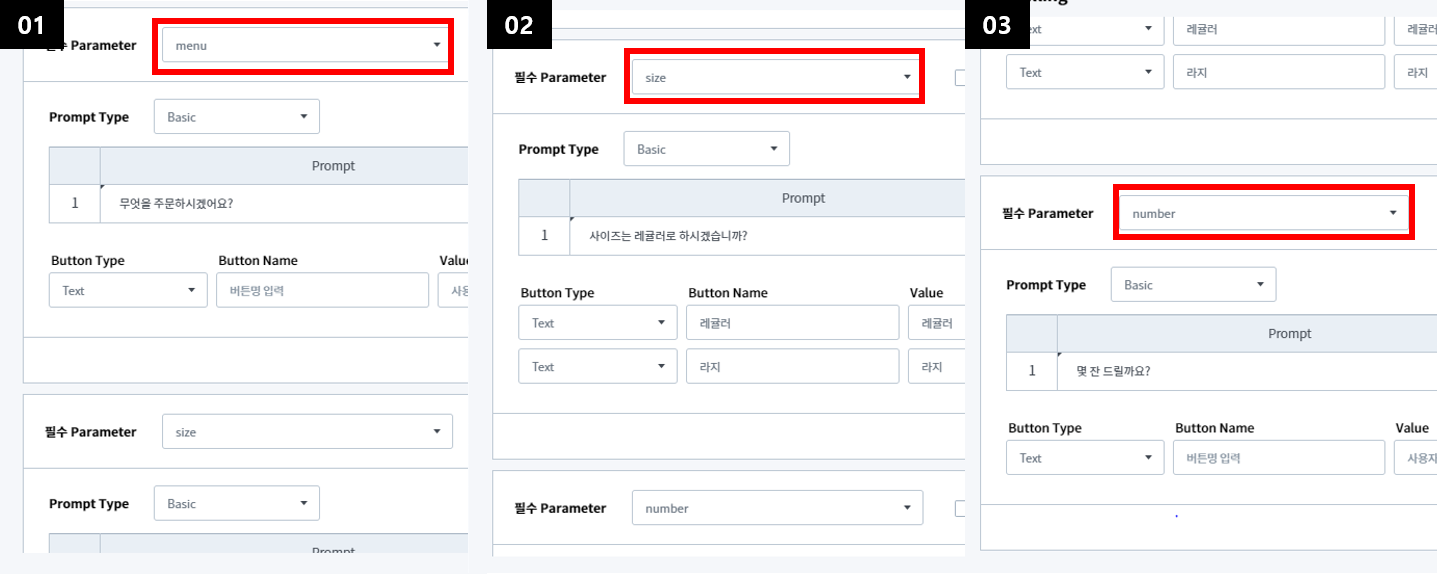Open Prompt Type dropdown above 사이즈는 레귤러로 prompt
1437x574 pixels.
click(706, 149)
